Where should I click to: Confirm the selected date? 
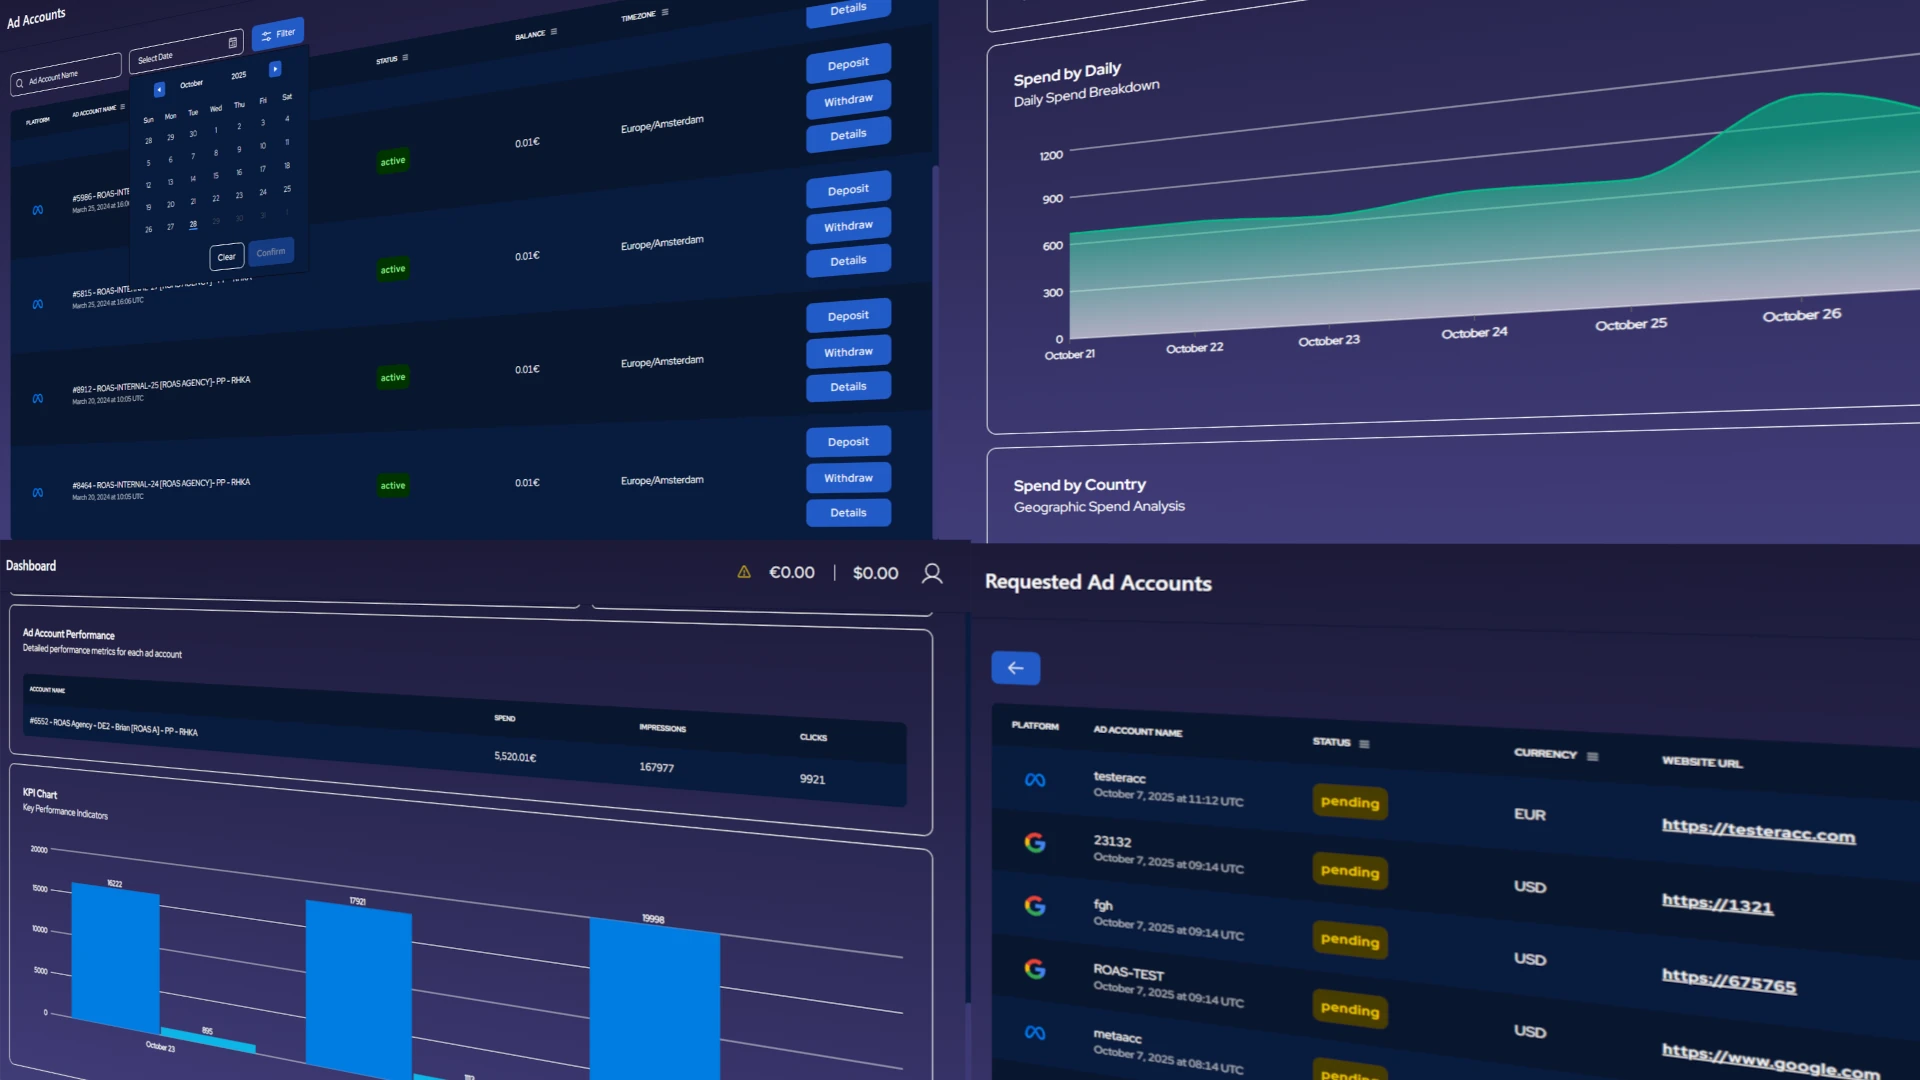tap(271, 251)
